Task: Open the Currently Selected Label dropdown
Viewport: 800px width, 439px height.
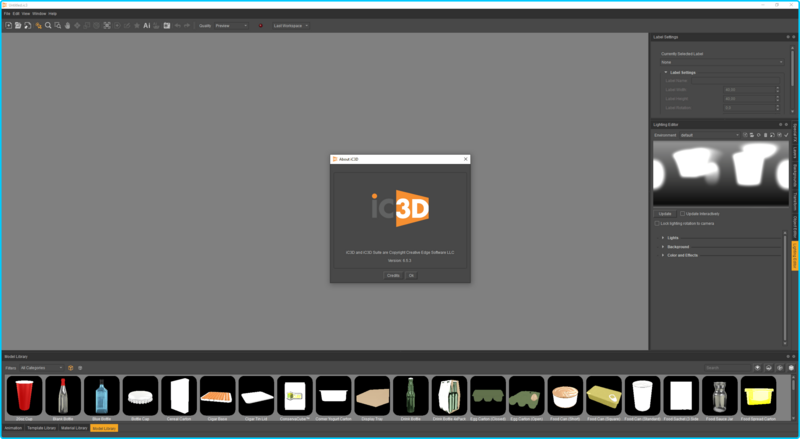Action: coord(721,62)
